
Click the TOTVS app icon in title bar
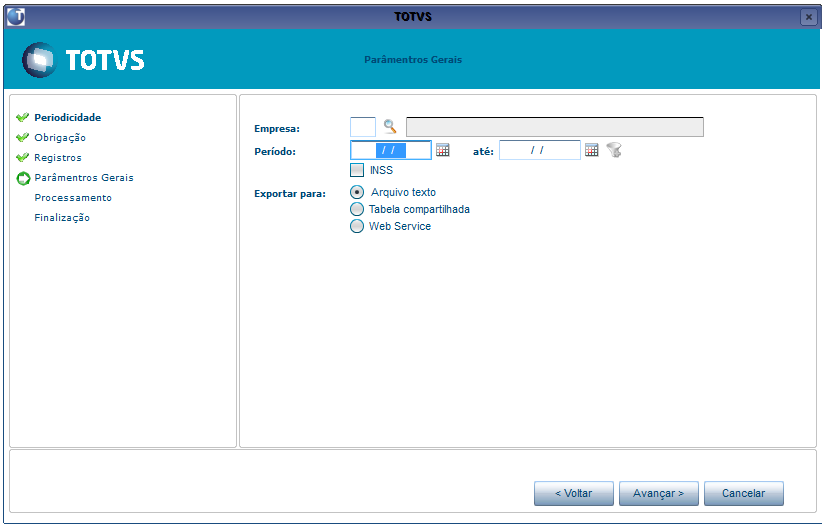pyautogui.click(x=16, y=16)
